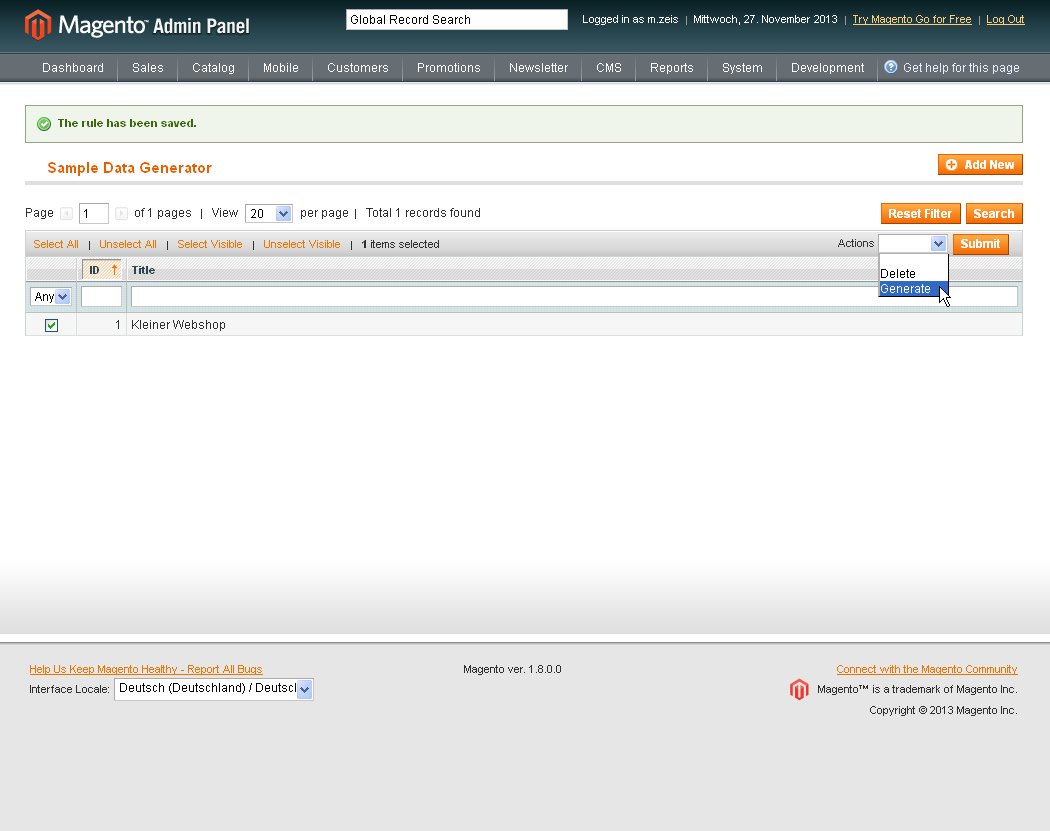This screenshot has width=1050, height=831.
Task: Click the Select Visible link
Action: pos(210,244)
